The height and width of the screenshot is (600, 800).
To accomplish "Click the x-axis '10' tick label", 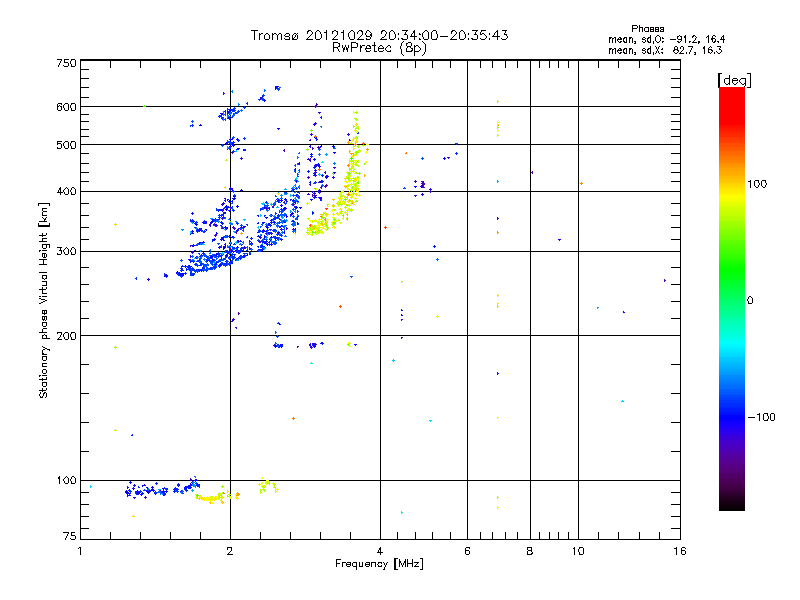I will click(x=578, y=551).
